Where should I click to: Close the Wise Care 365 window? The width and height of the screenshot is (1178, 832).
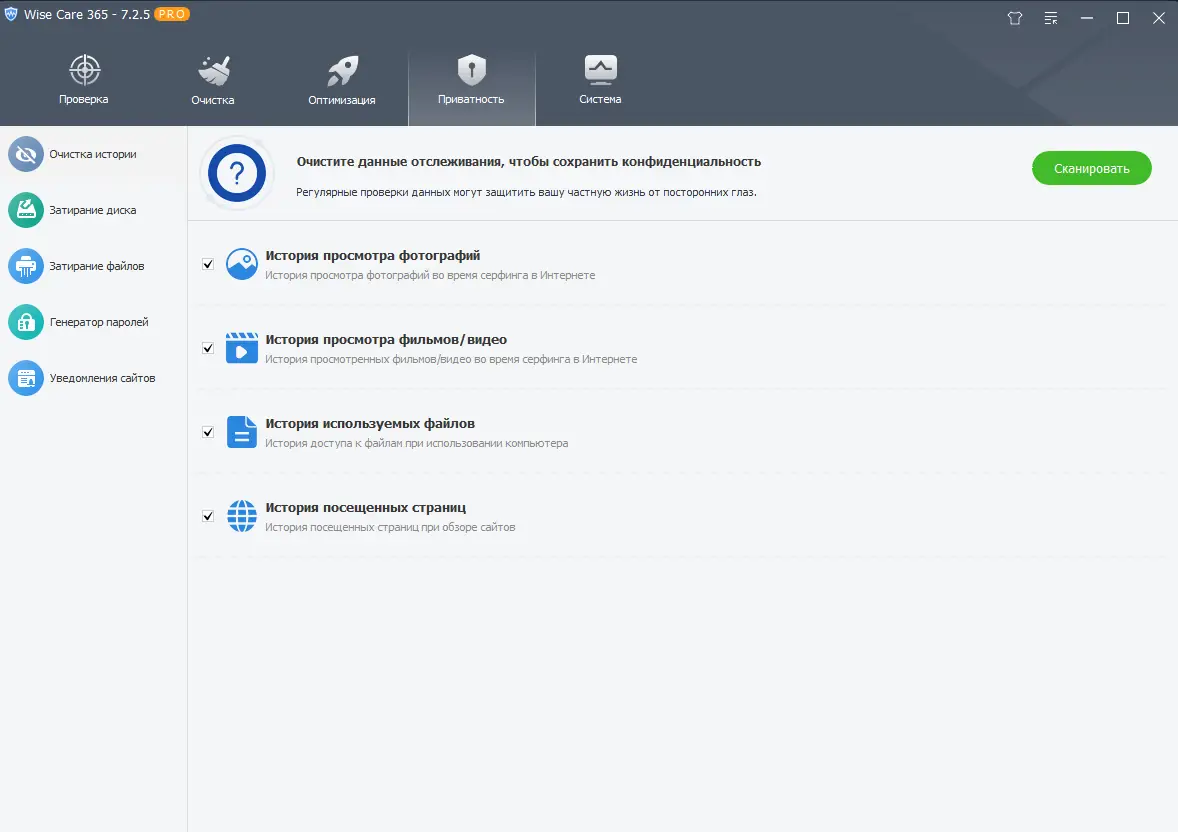point(1159,18)
